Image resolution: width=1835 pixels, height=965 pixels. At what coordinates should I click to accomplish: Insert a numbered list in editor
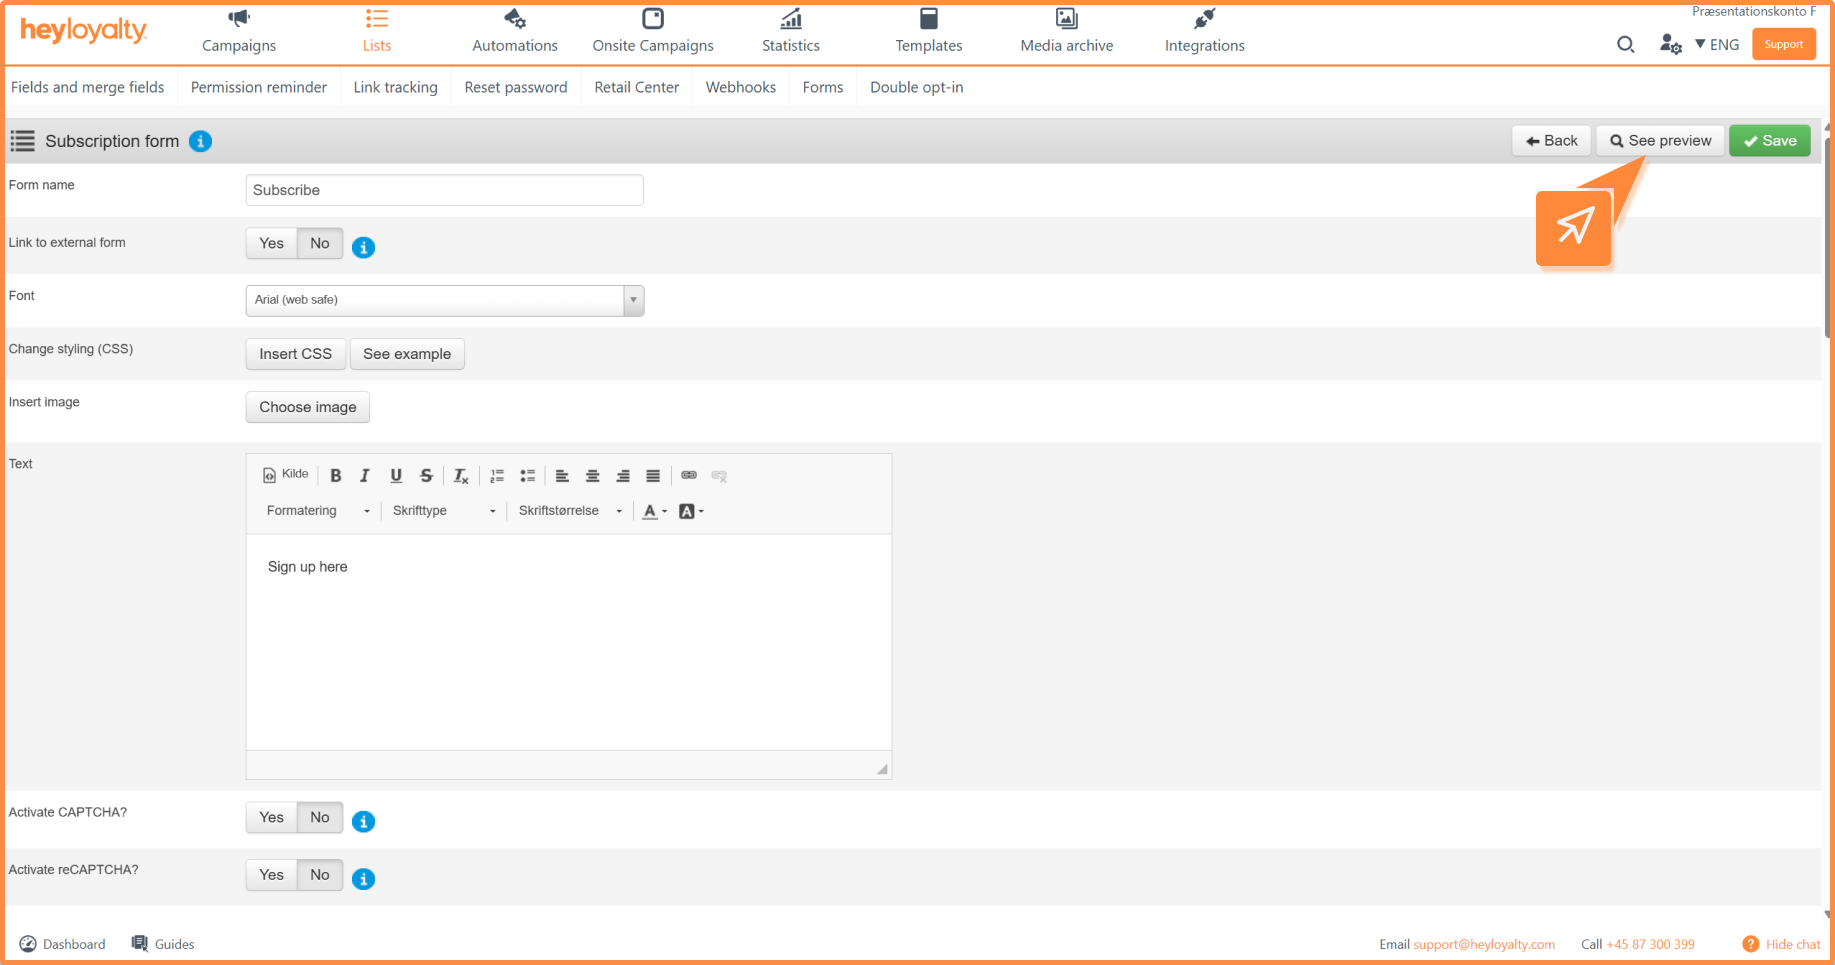tap(497, 476)
